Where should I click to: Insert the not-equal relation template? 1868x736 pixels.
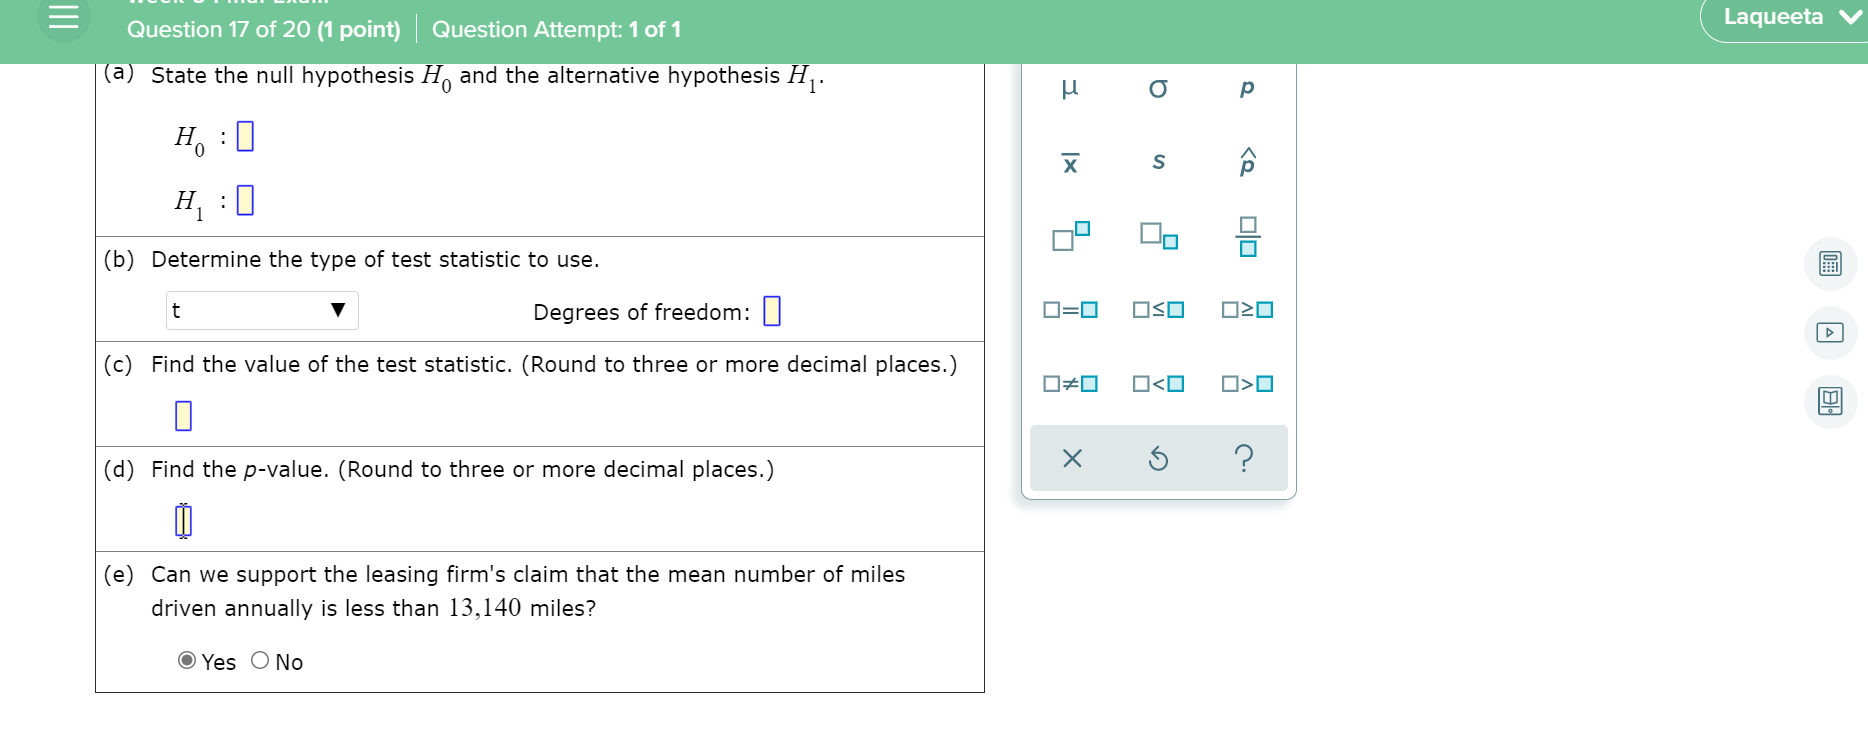[1070, 384]
